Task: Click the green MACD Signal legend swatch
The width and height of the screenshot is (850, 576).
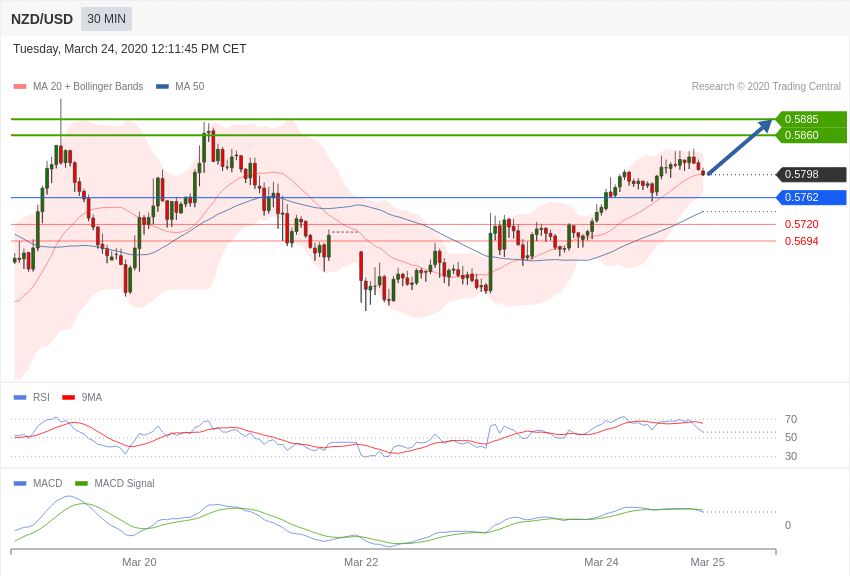Action: point(81,483)
